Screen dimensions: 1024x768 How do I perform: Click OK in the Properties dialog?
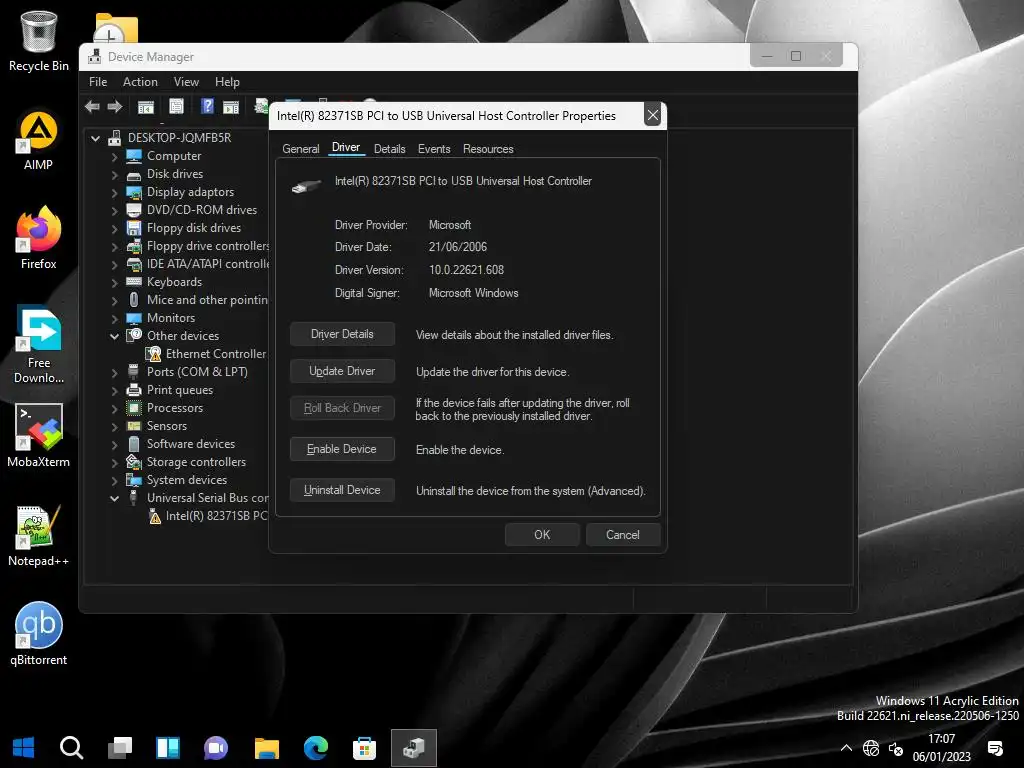pos(542,535)
